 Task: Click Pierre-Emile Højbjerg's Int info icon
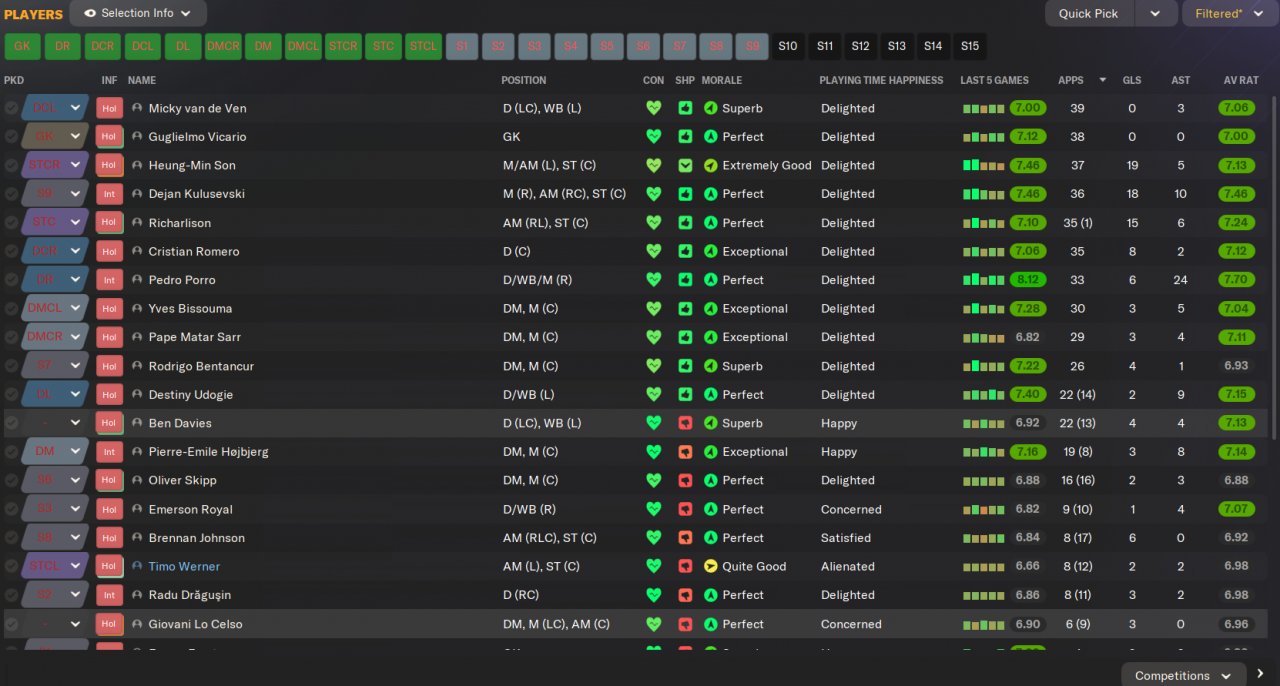(109, 452)
